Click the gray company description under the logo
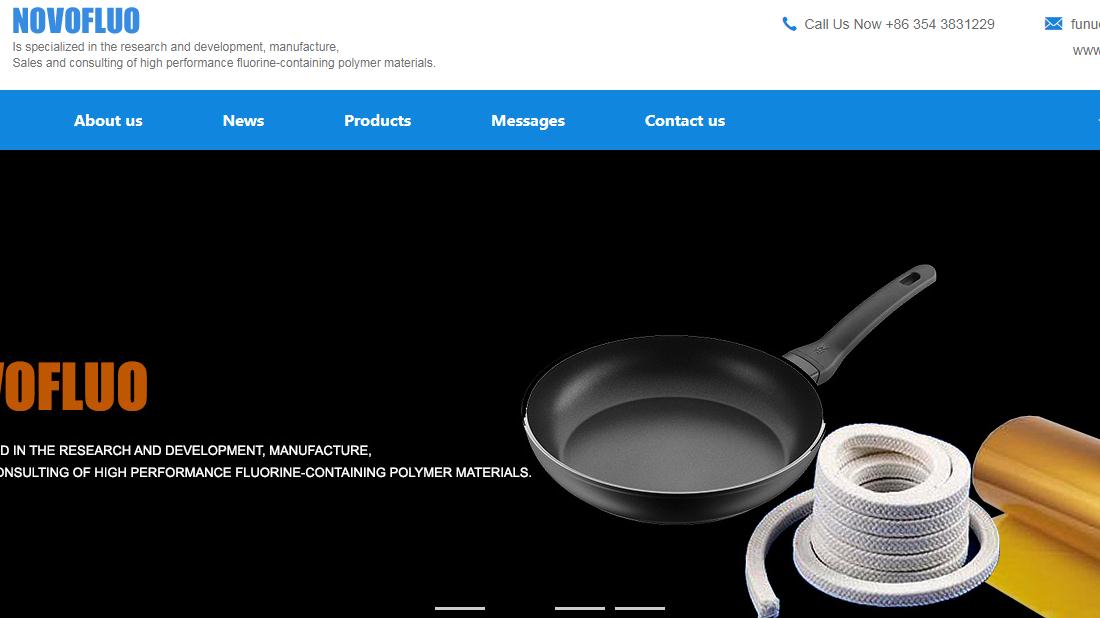Screen dimensions: 1100x618 pos(224,55)
